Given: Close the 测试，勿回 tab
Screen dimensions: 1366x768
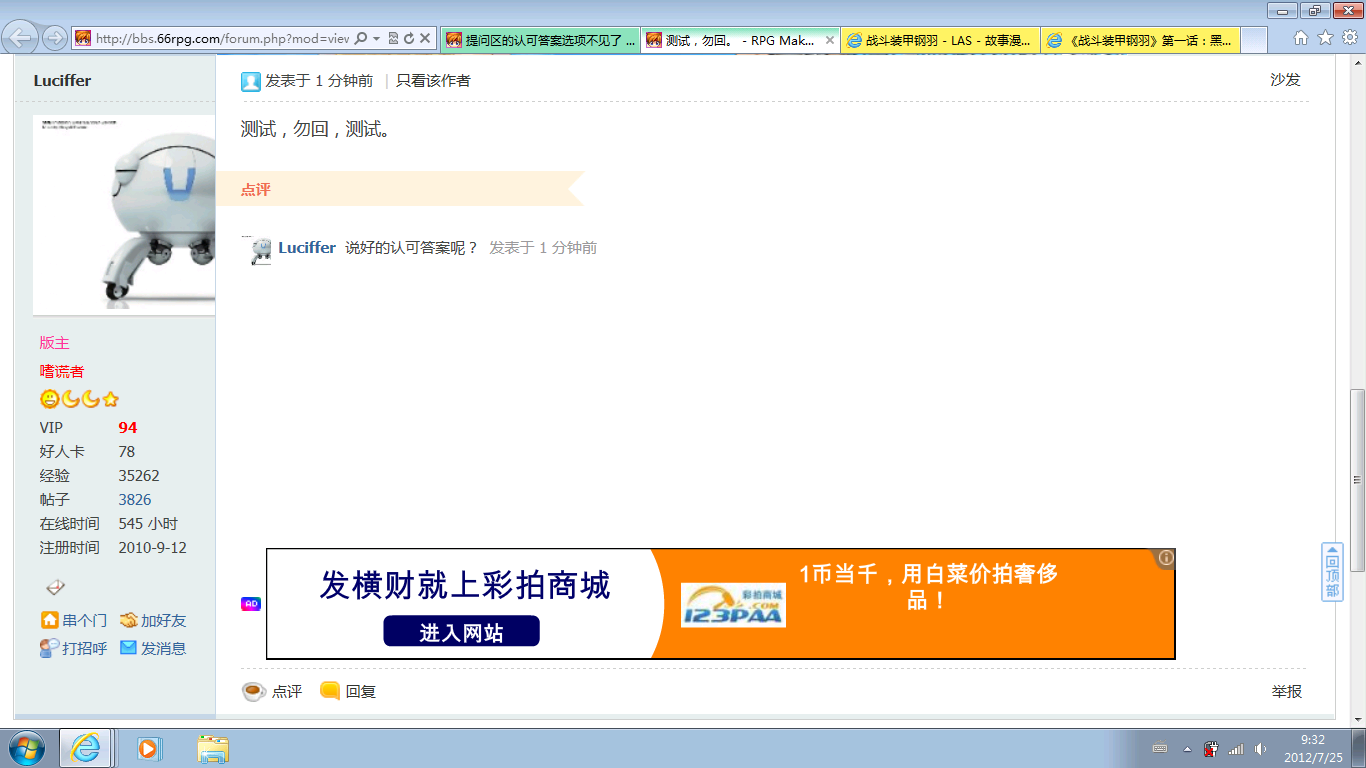Looking at the screenshot, I should pos(829,40).
